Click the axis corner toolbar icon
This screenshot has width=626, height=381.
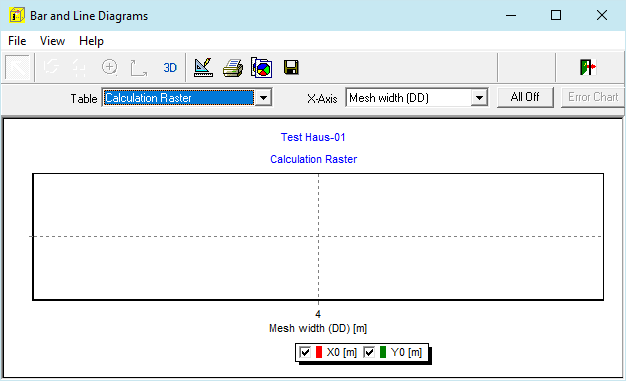139,67
